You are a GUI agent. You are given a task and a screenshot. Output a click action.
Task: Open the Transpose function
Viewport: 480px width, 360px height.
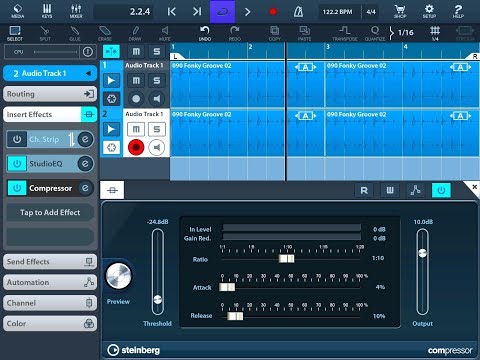(345, 33)
